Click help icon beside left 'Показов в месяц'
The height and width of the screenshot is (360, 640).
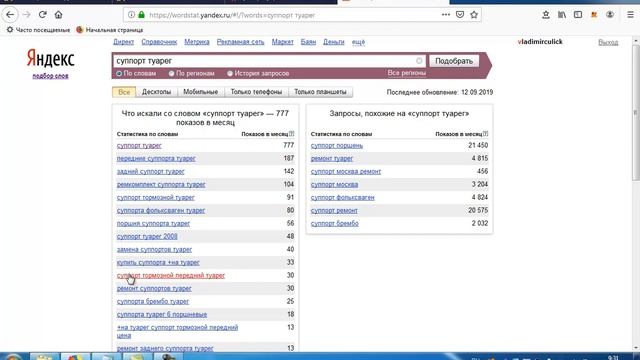pos(291,133)
